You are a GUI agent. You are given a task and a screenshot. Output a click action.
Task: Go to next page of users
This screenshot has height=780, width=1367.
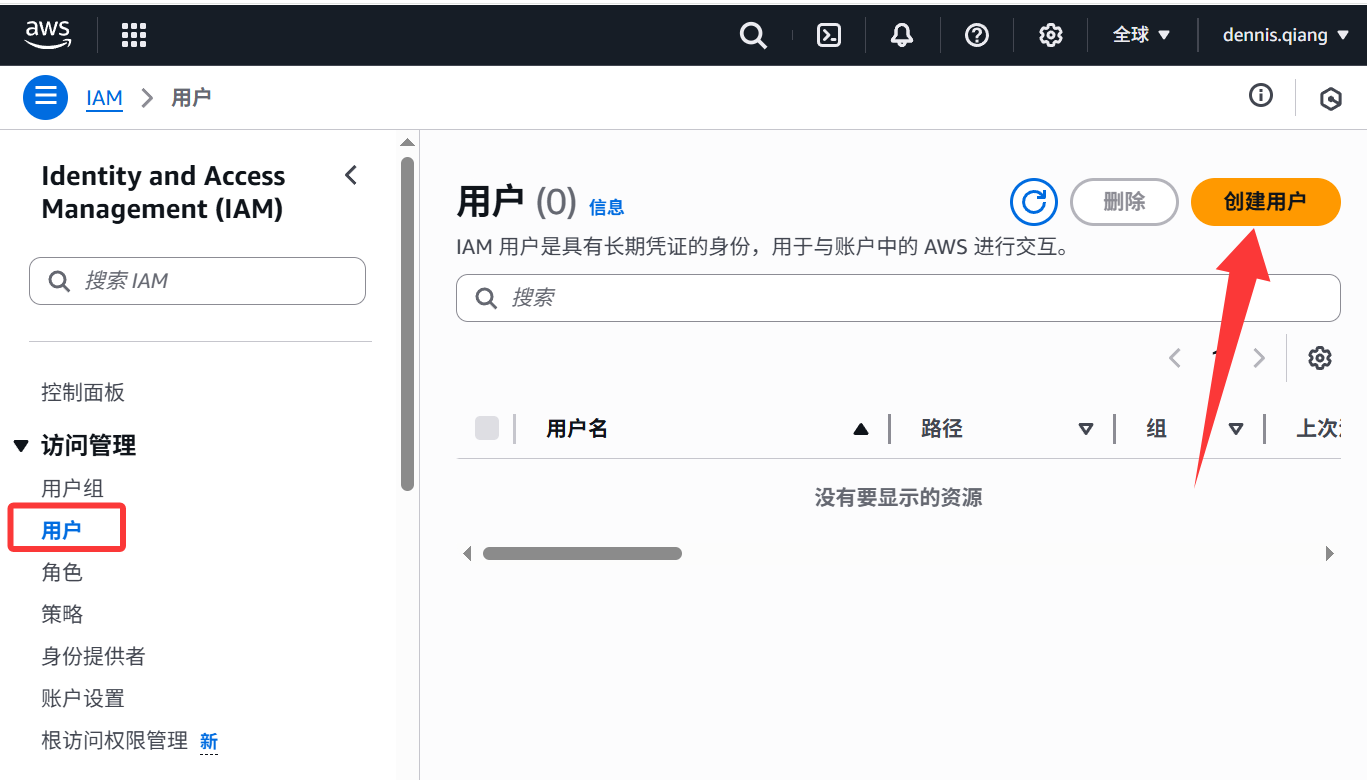coord(1259,358)
